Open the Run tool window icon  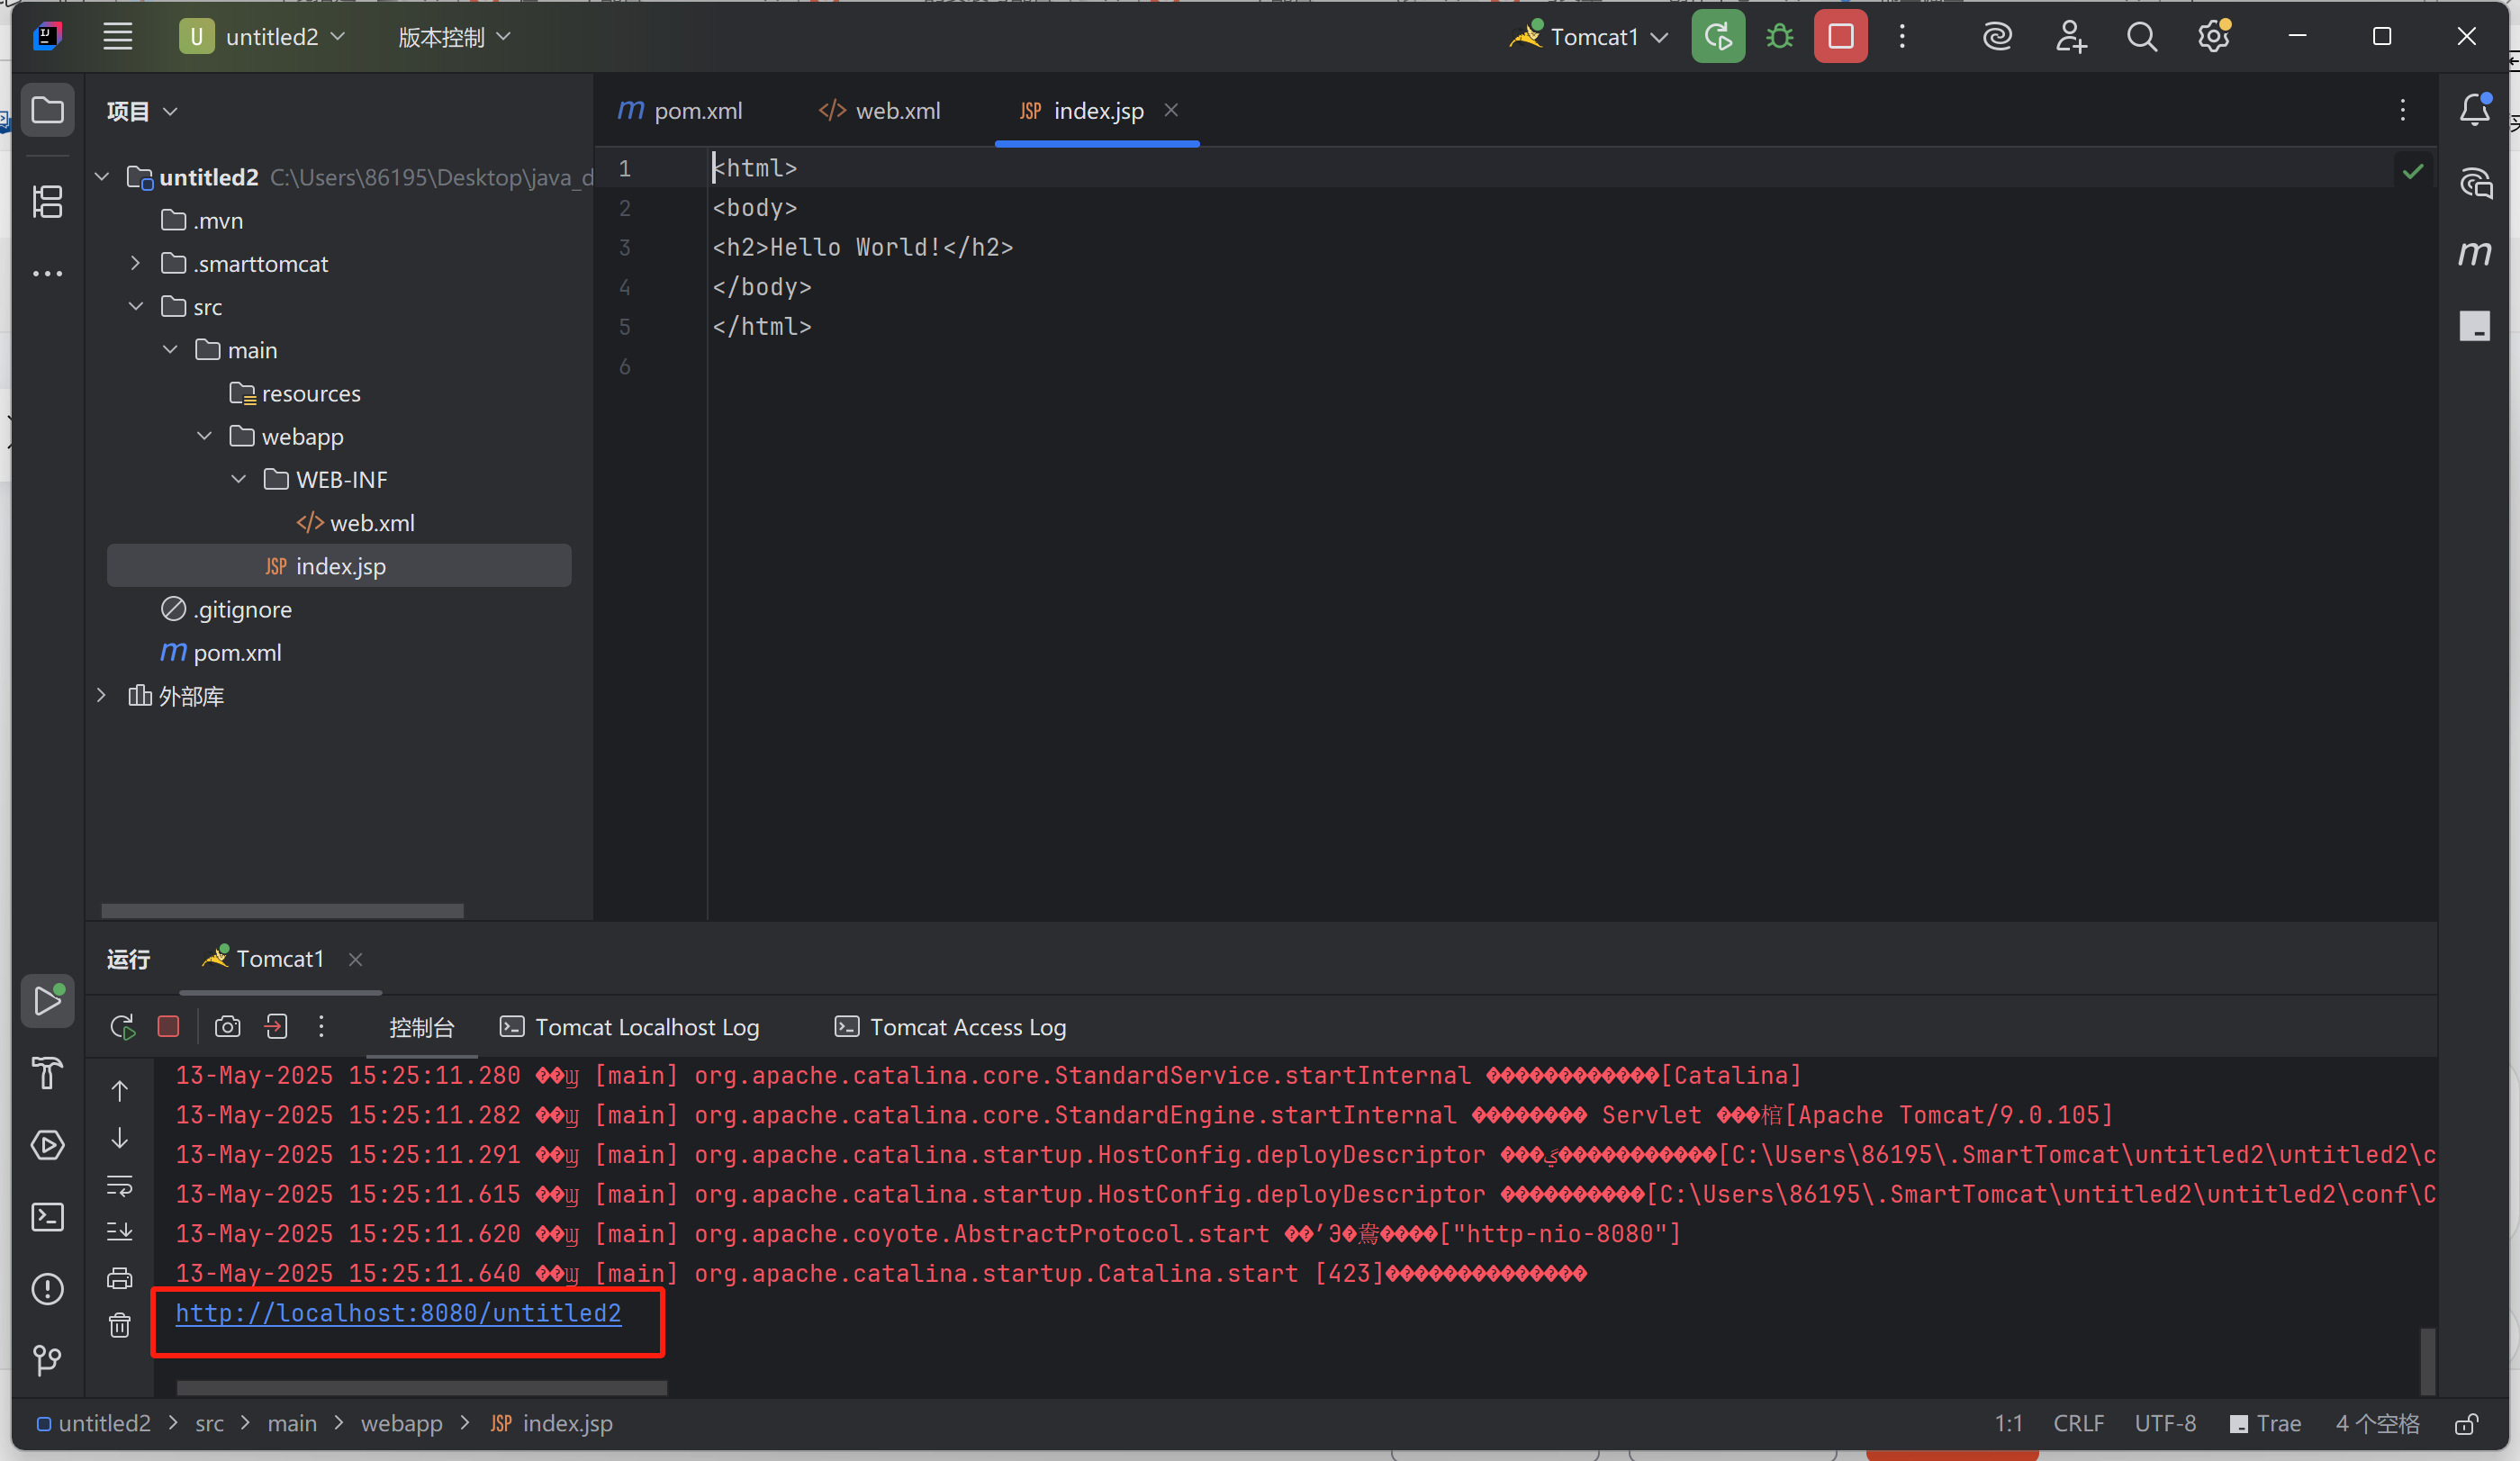[x=48, y=1001]
